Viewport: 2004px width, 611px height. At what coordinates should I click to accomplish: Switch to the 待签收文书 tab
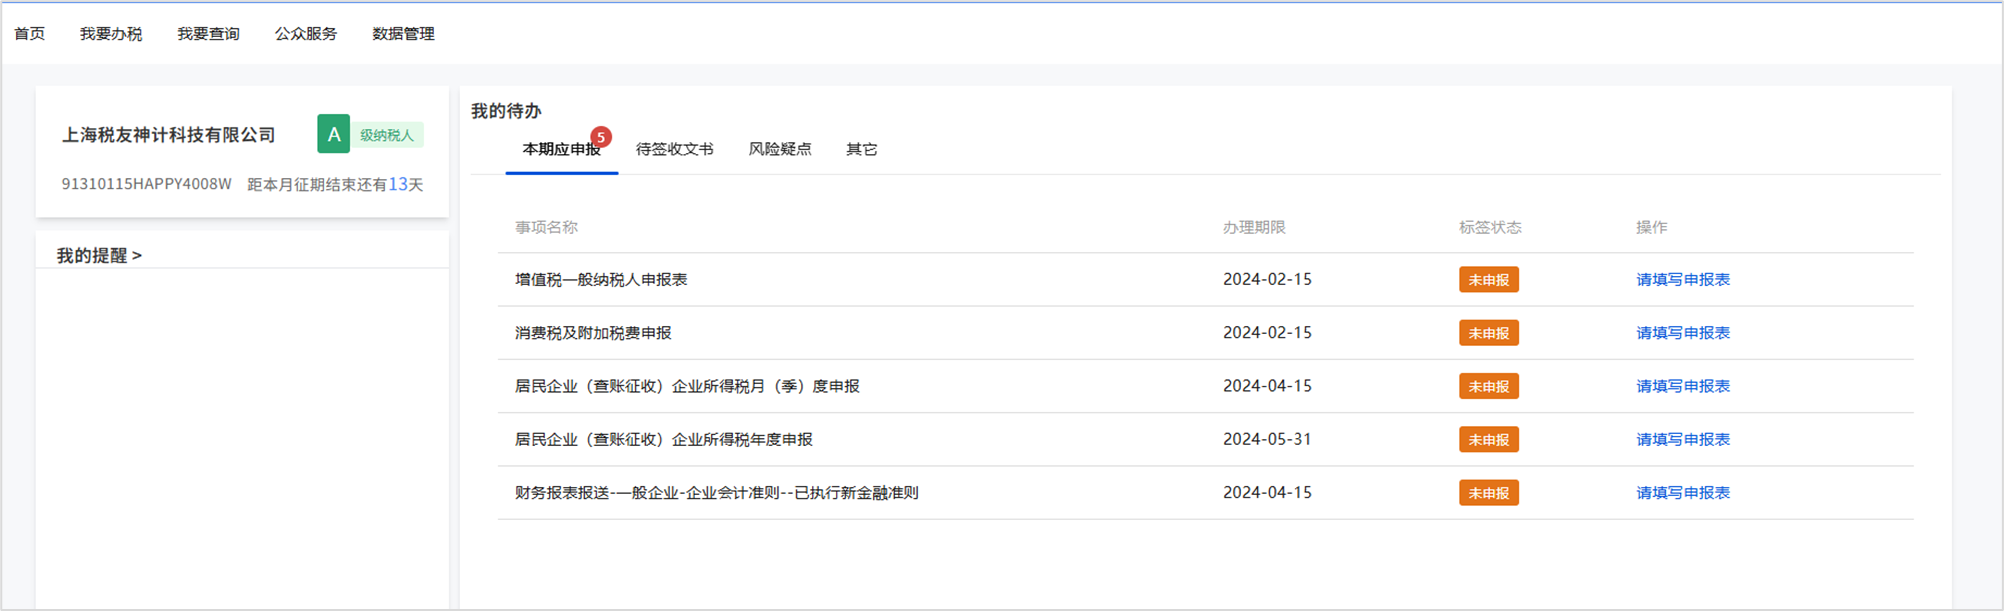tap(674, 150)
